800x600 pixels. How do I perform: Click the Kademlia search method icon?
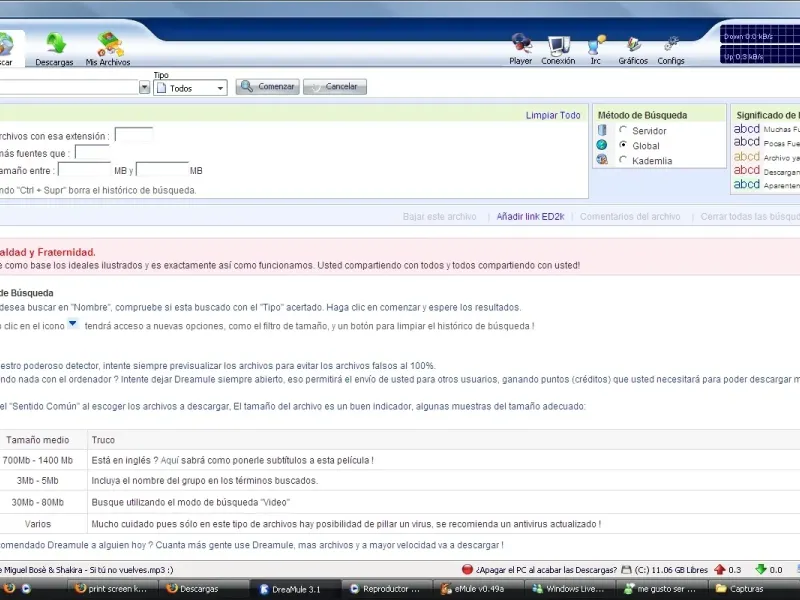[602, 160]
